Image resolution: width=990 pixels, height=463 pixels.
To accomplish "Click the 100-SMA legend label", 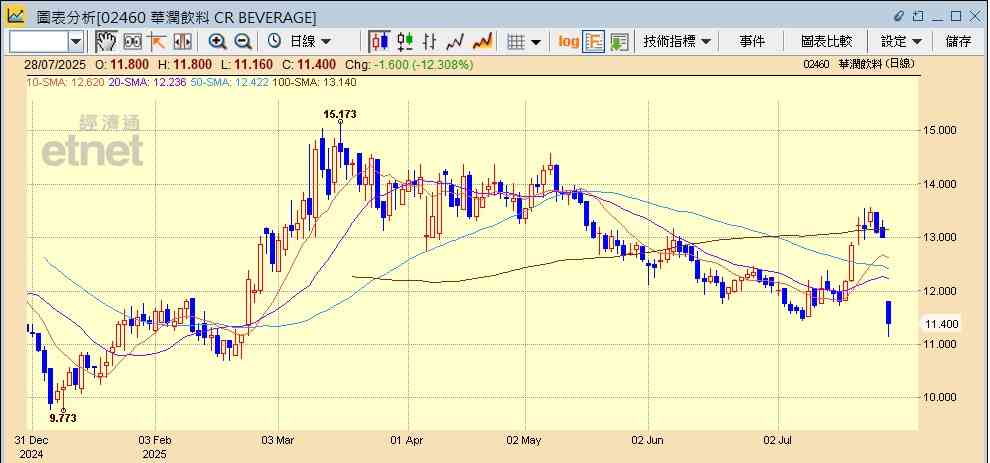I will click(314, 82).
